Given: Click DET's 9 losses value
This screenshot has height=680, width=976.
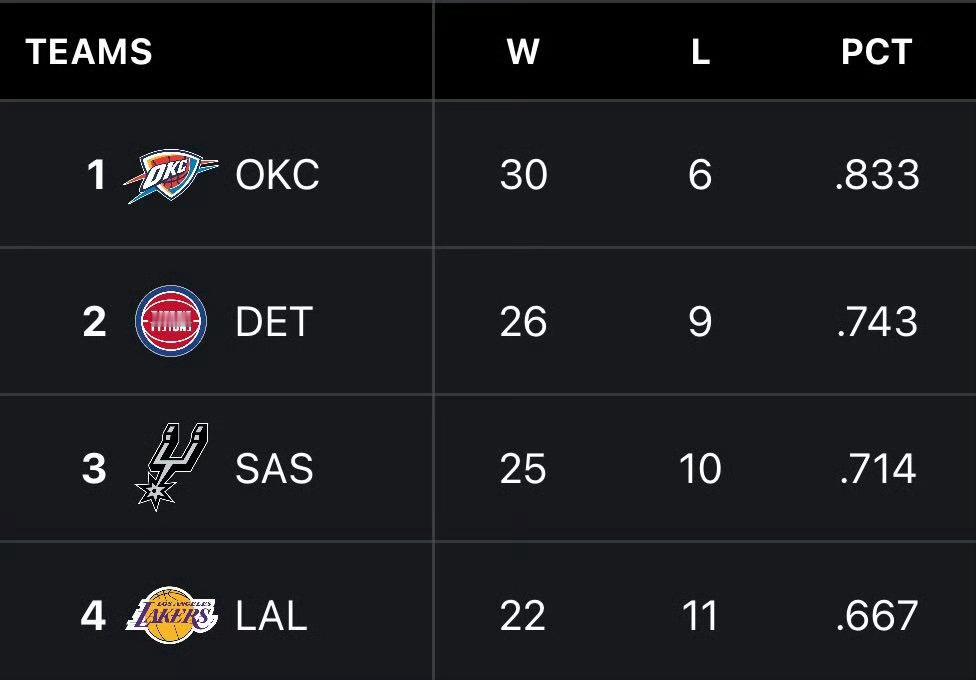Looking at the screenshot, I should coord(700,322).
